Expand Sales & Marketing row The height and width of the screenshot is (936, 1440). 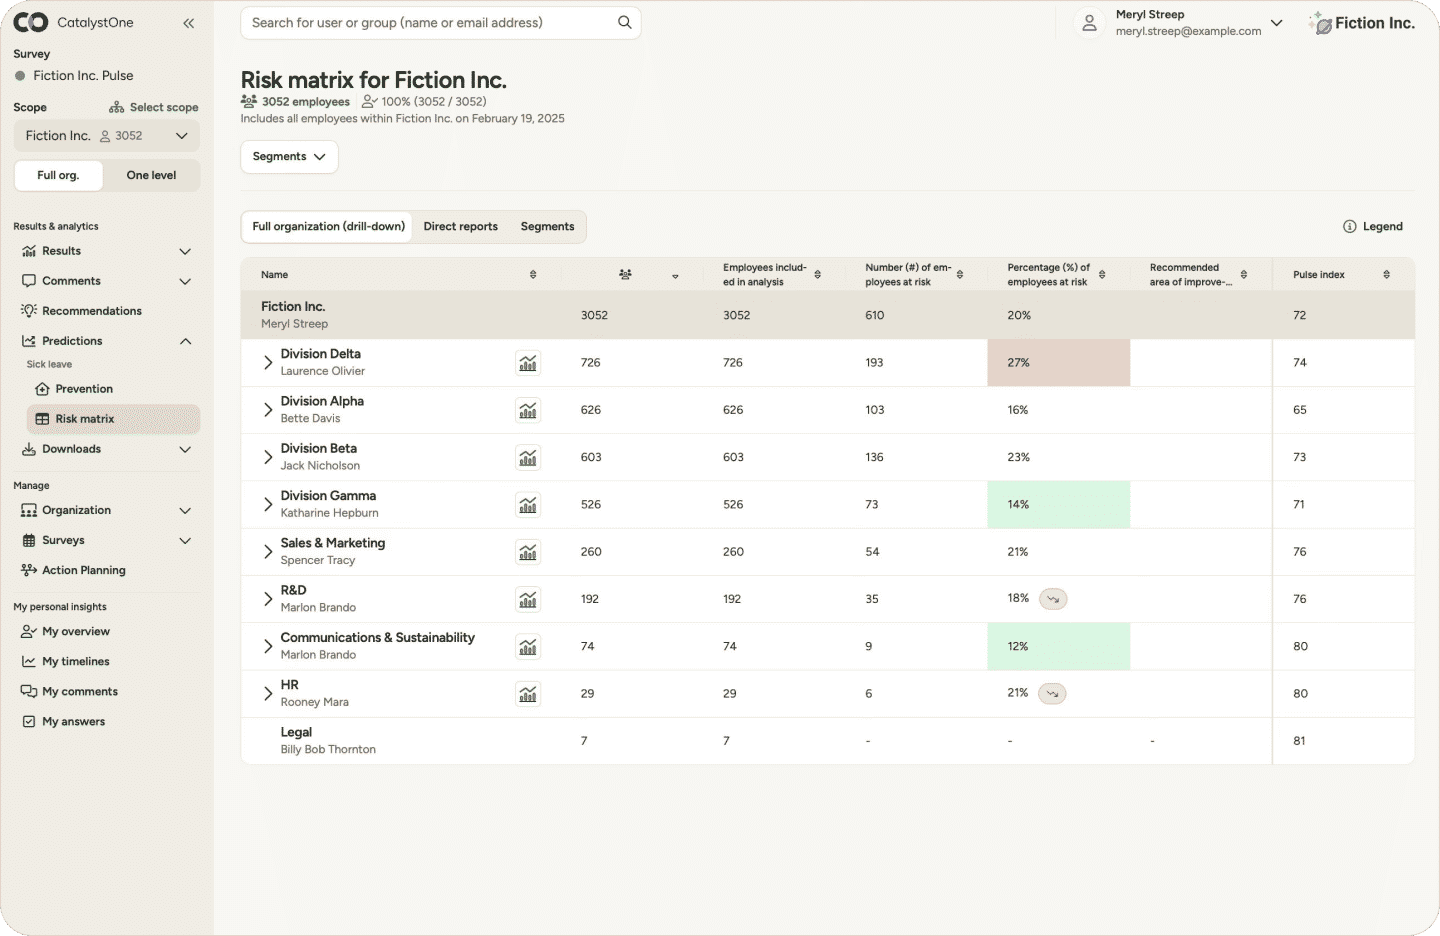[268, 552]
